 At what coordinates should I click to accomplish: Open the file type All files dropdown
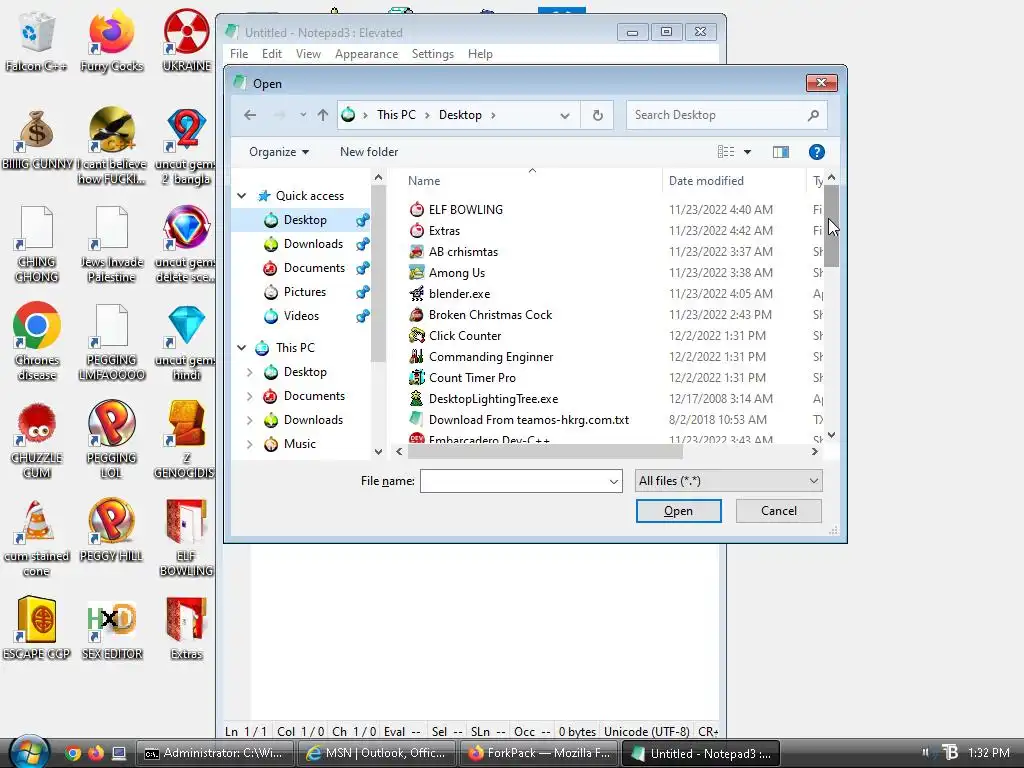click(x=728, y=481)
